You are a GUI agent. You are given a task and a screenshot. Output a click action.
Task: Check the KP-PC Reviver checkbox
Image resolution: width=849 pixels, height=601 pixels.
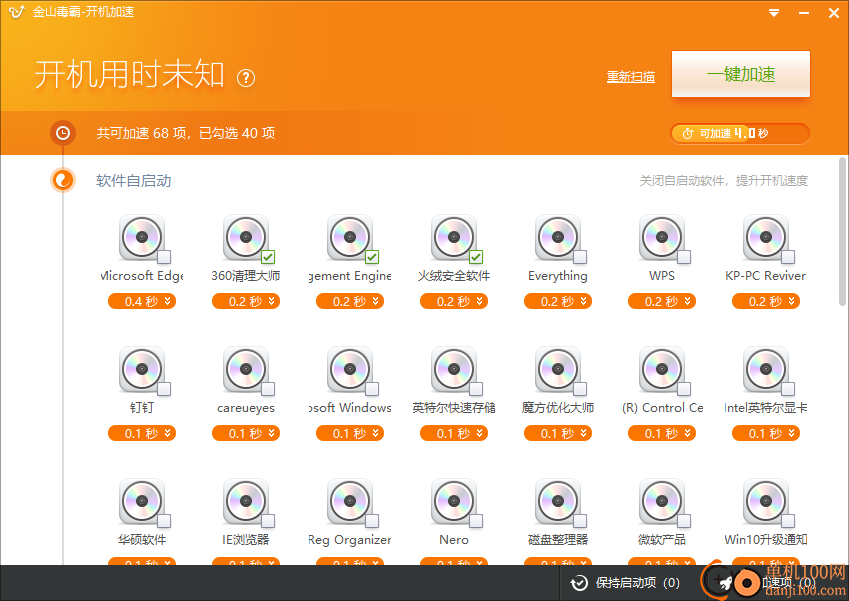pyautogui.click(x=788, y=257)
